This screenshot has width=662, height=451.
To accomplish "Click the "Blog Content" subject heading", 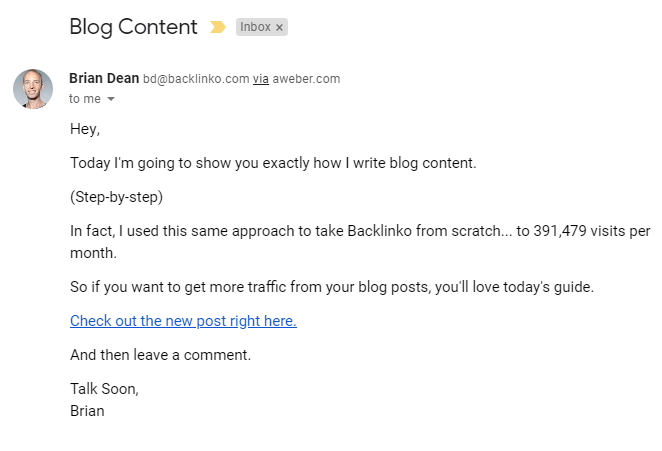I will click(133, 27).
